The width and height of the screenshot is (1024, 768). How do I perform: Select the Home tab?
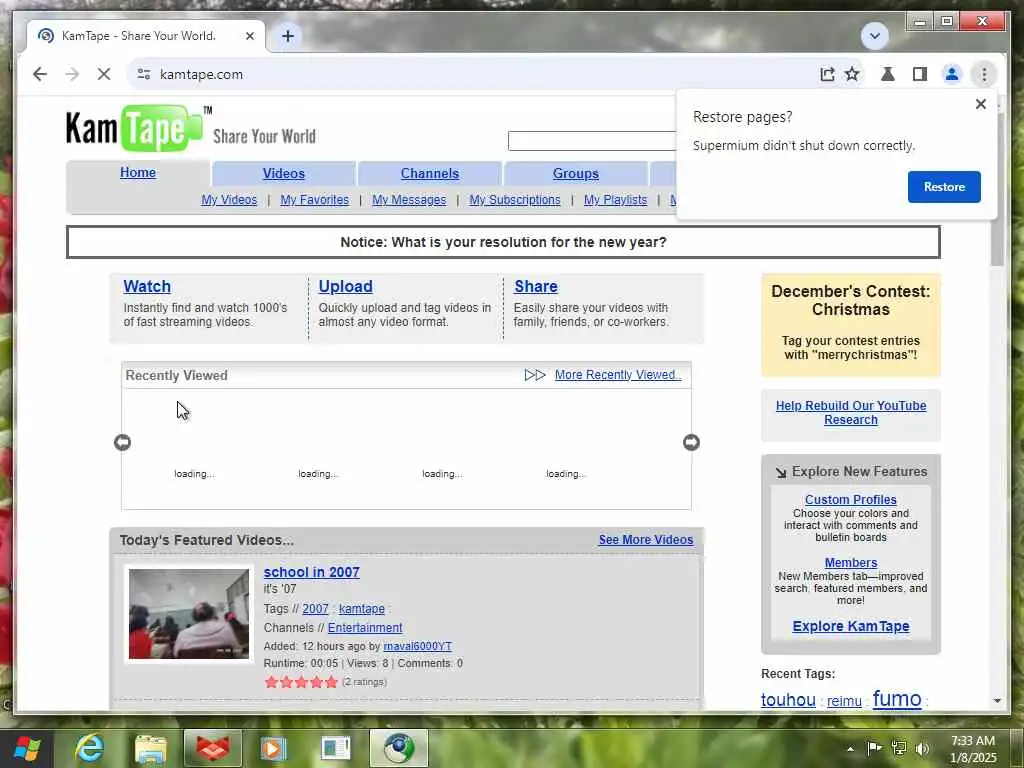(138, 172)
